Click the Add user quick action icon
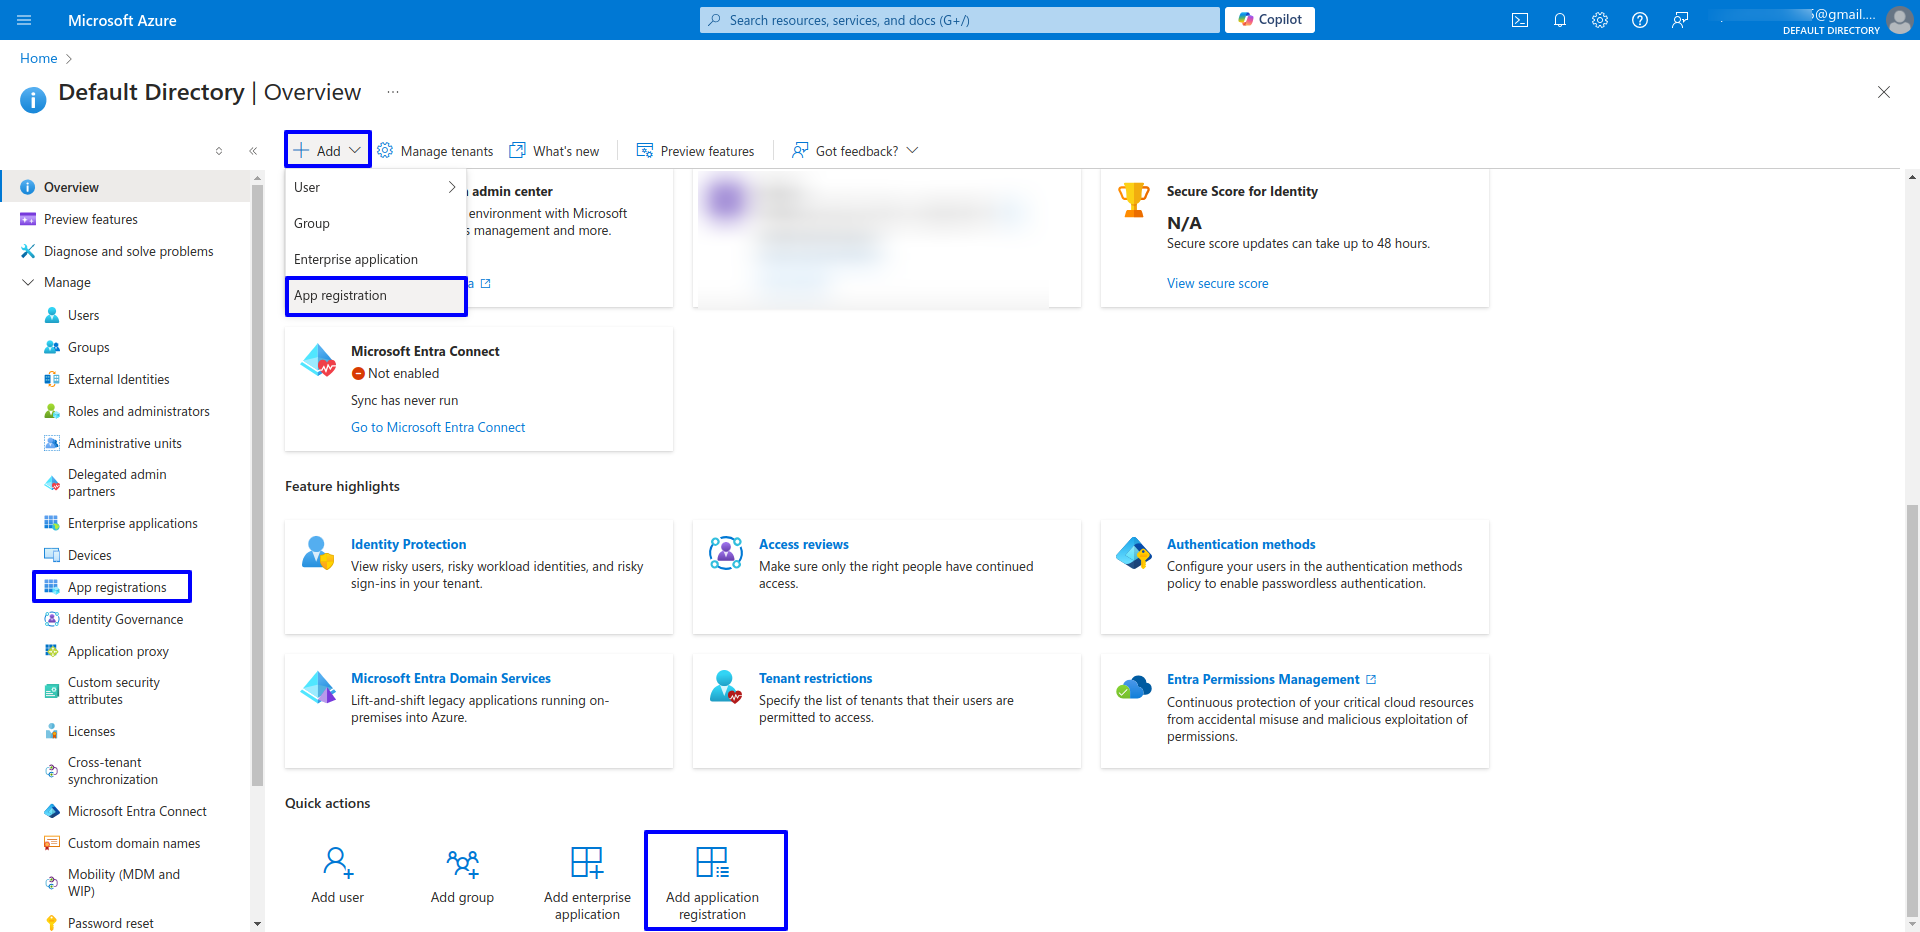Viewport: 1920px width, 932px height. click(x=338, y=862)
